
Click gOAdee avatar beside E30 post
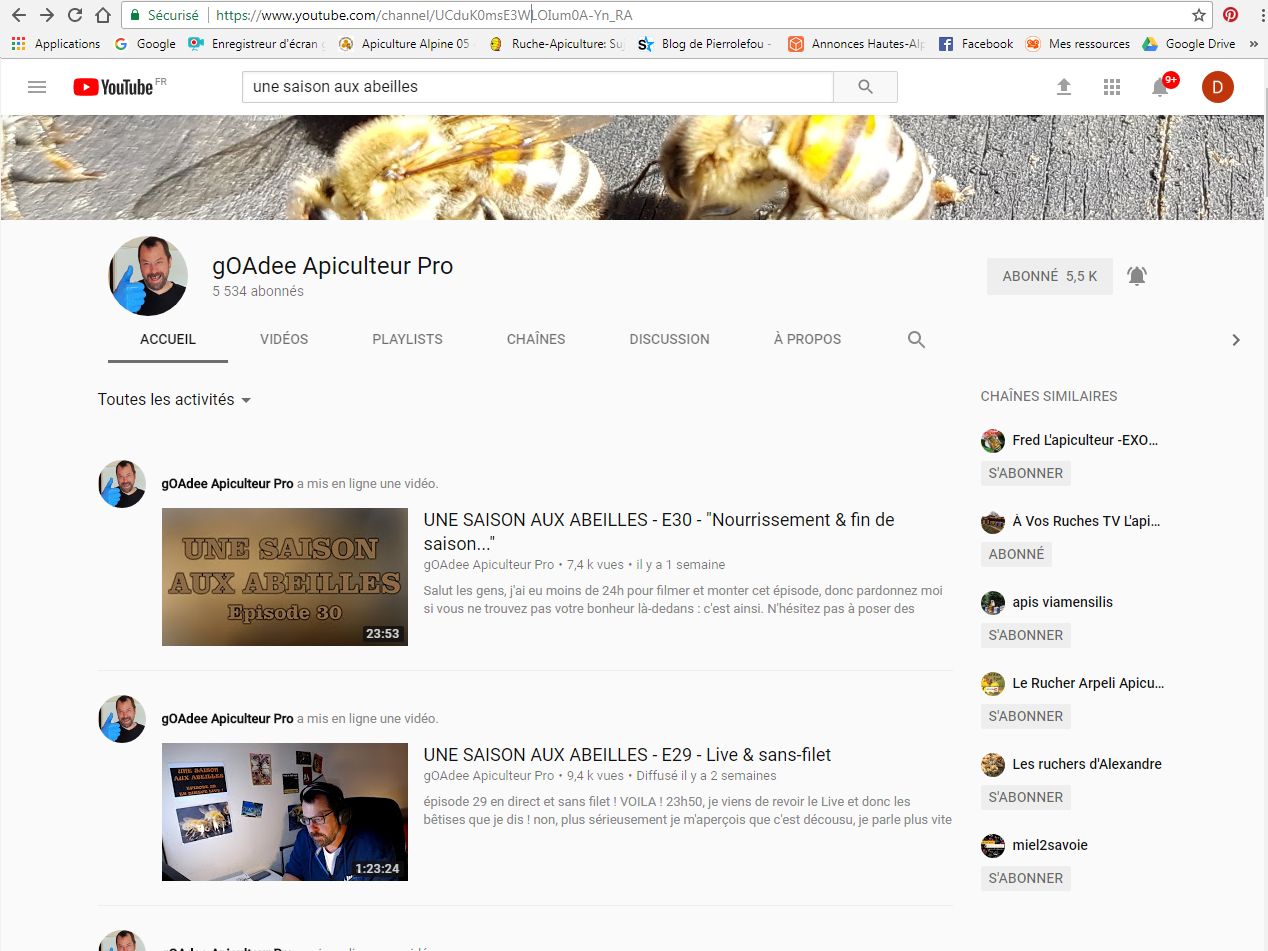(122, 484)
